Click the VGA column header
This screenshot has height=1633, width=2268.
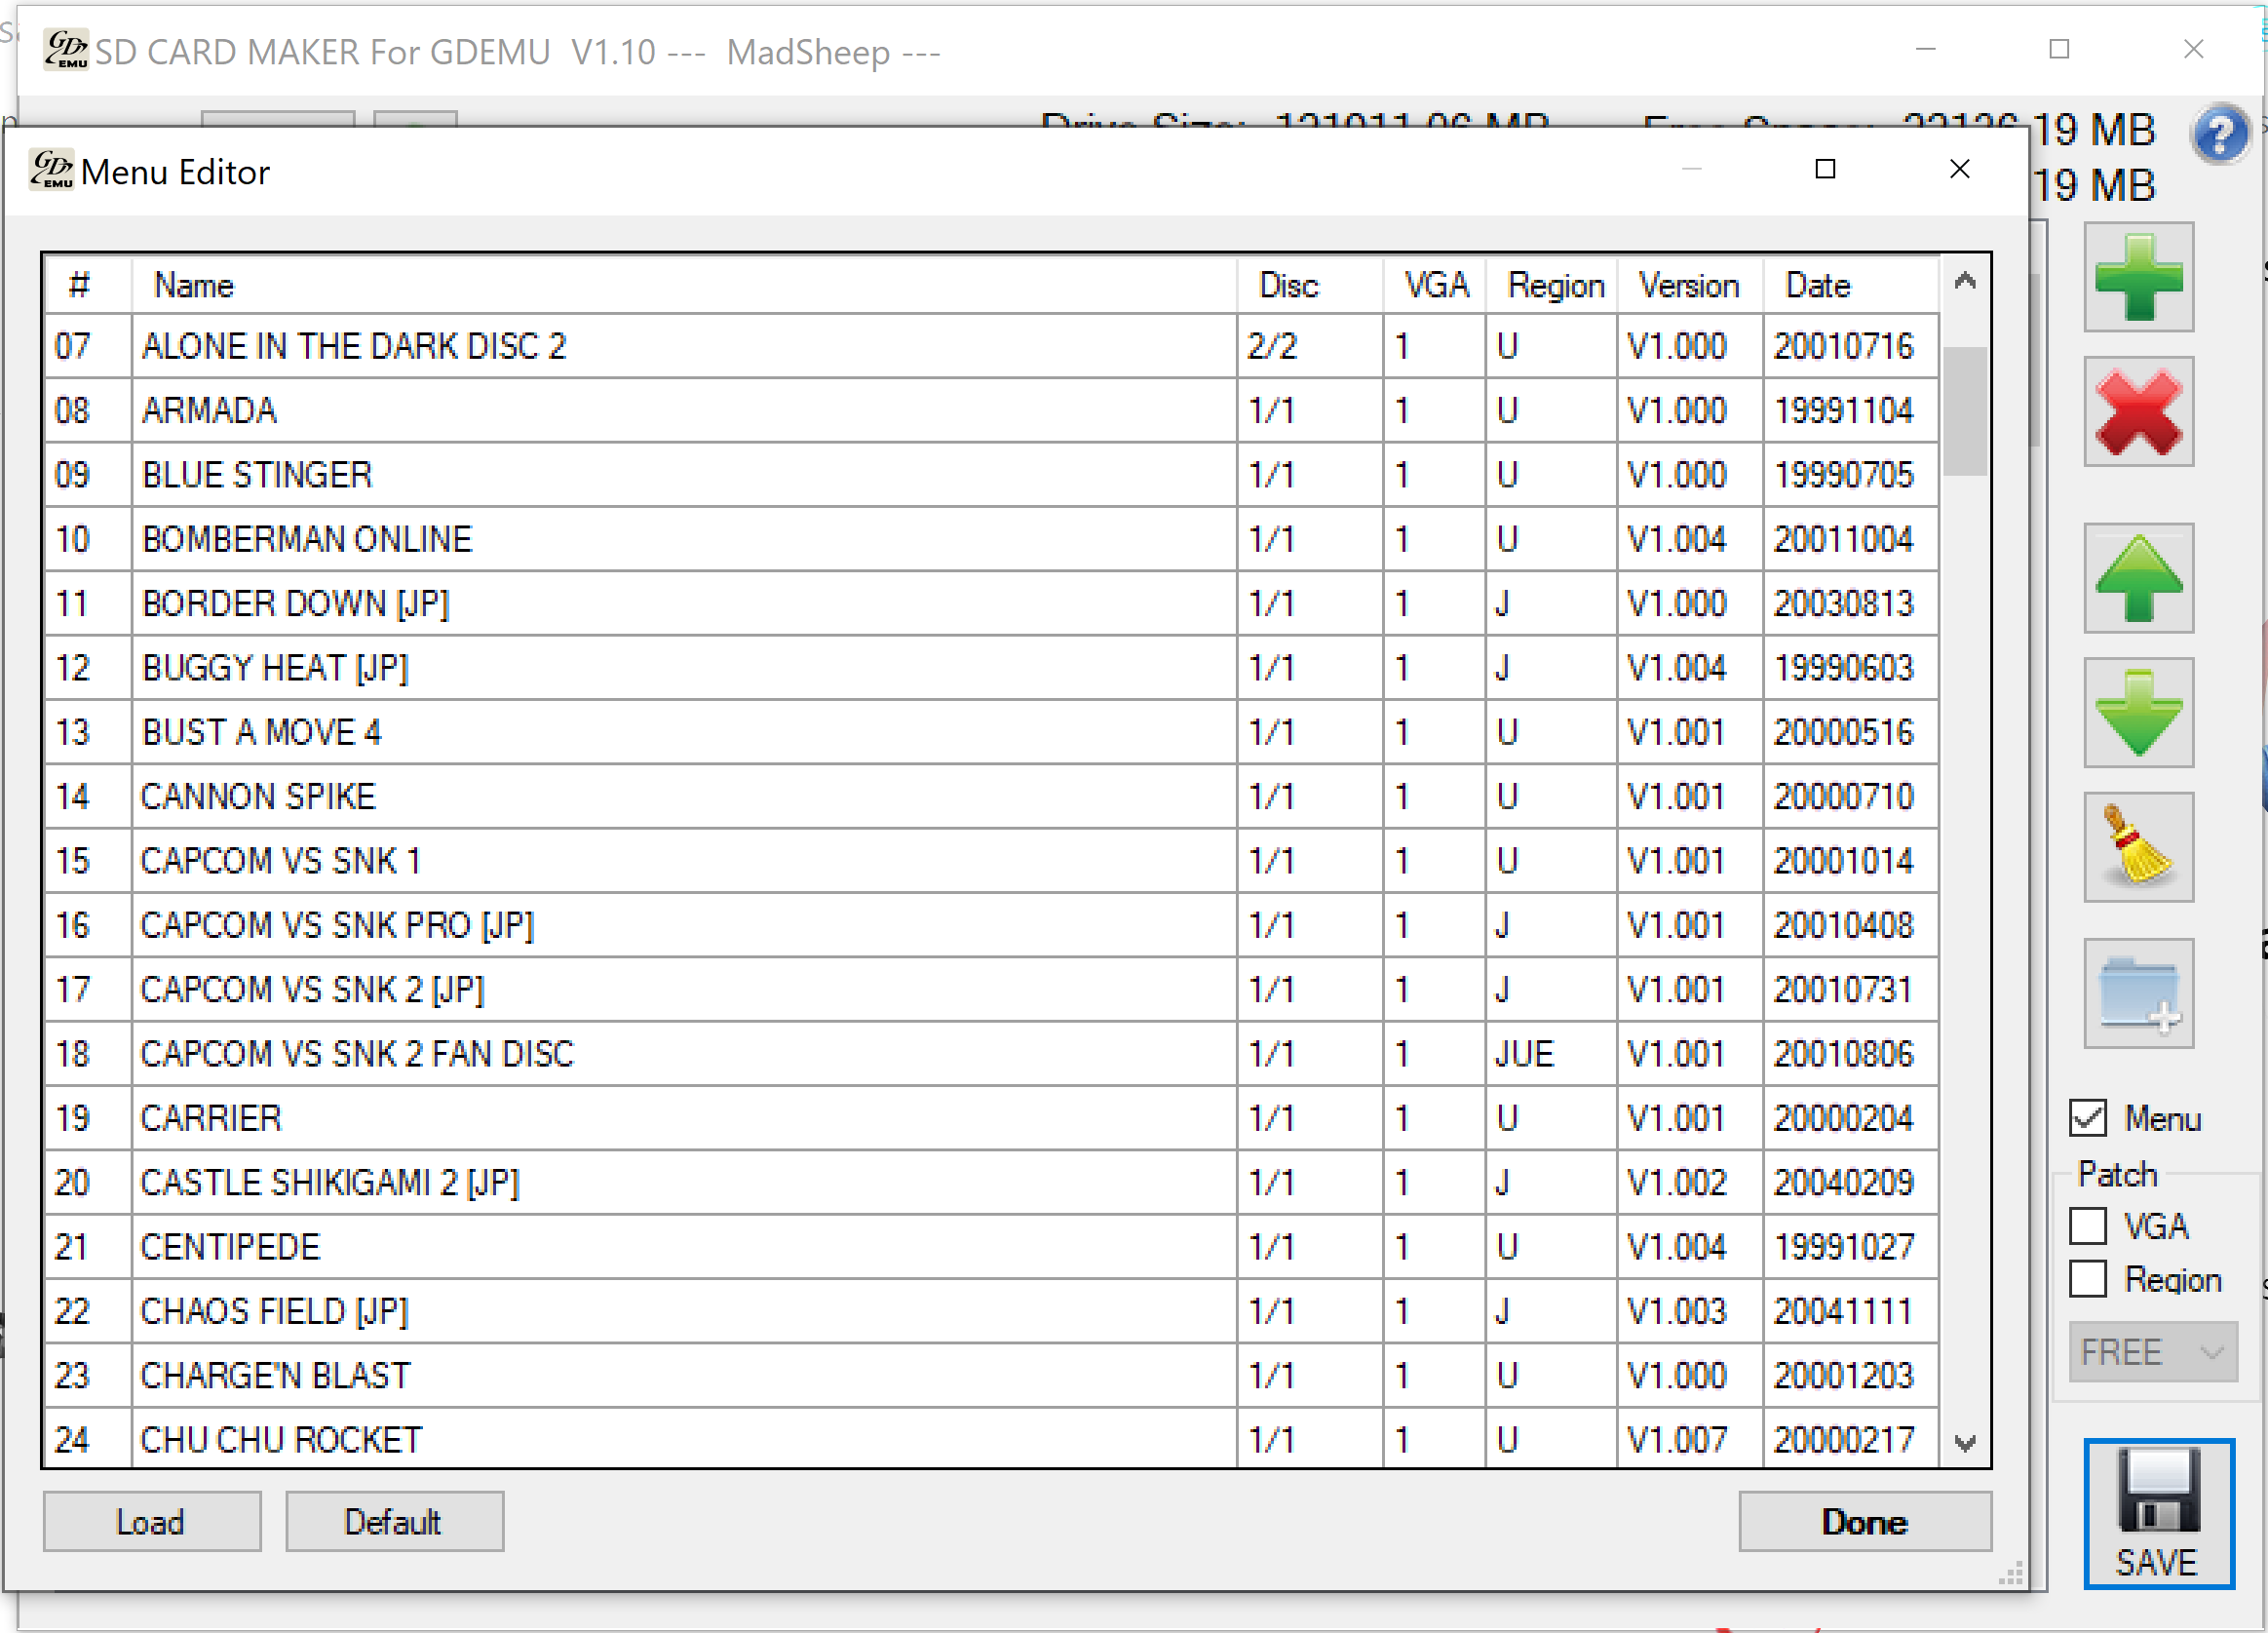1435,285
